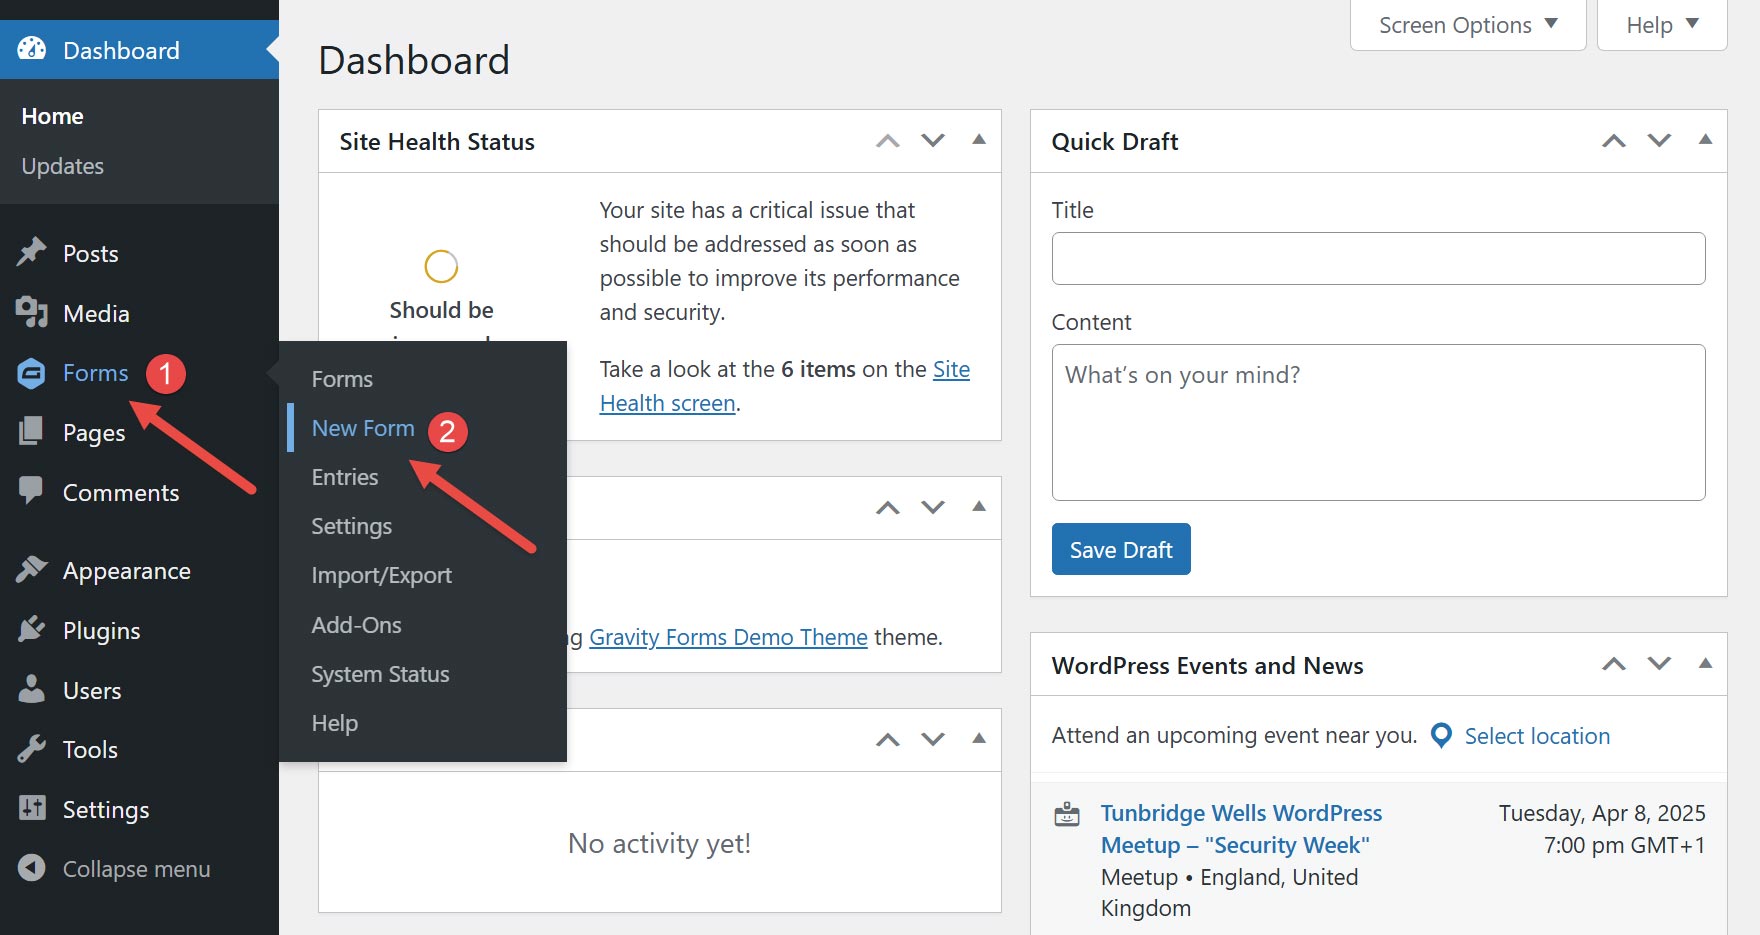Select New Form from the submenu
This screenshot has height=935, width=1760.
point(363,428)
